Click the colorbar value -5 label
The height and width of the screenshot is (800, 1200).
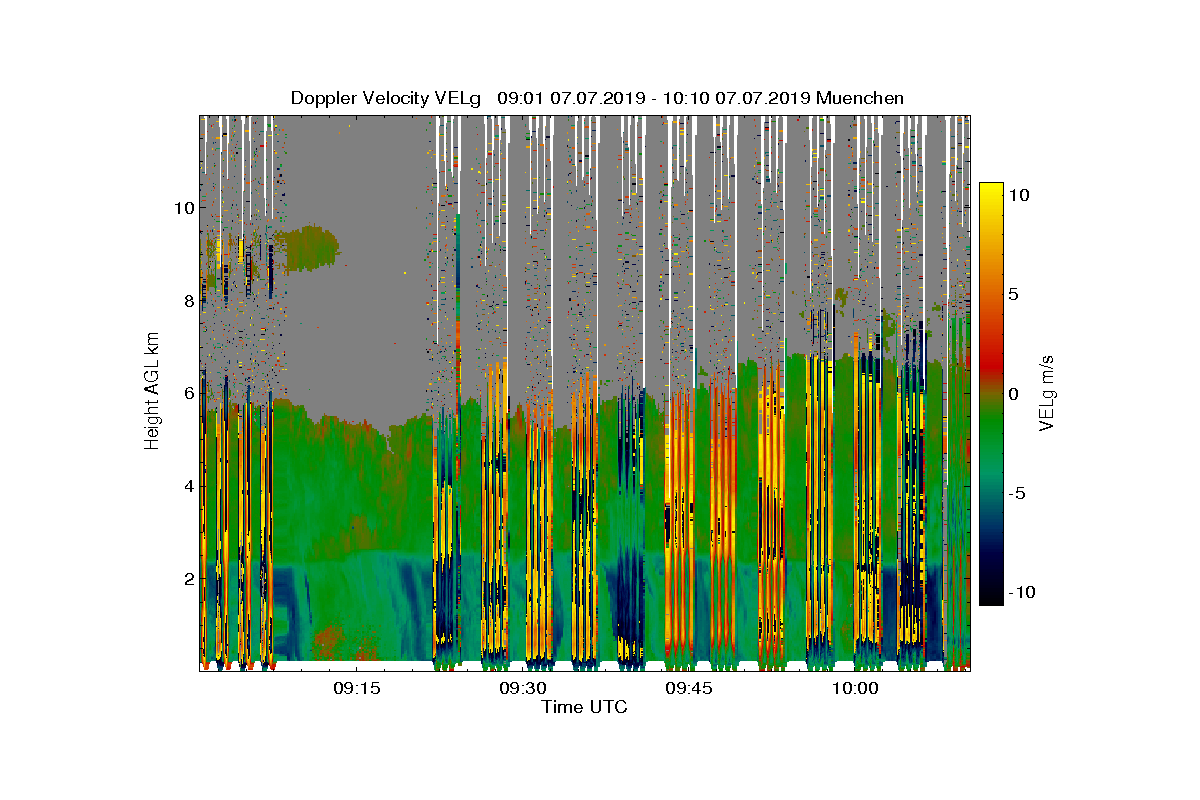pyautogui.click(x=1016, y=493)
